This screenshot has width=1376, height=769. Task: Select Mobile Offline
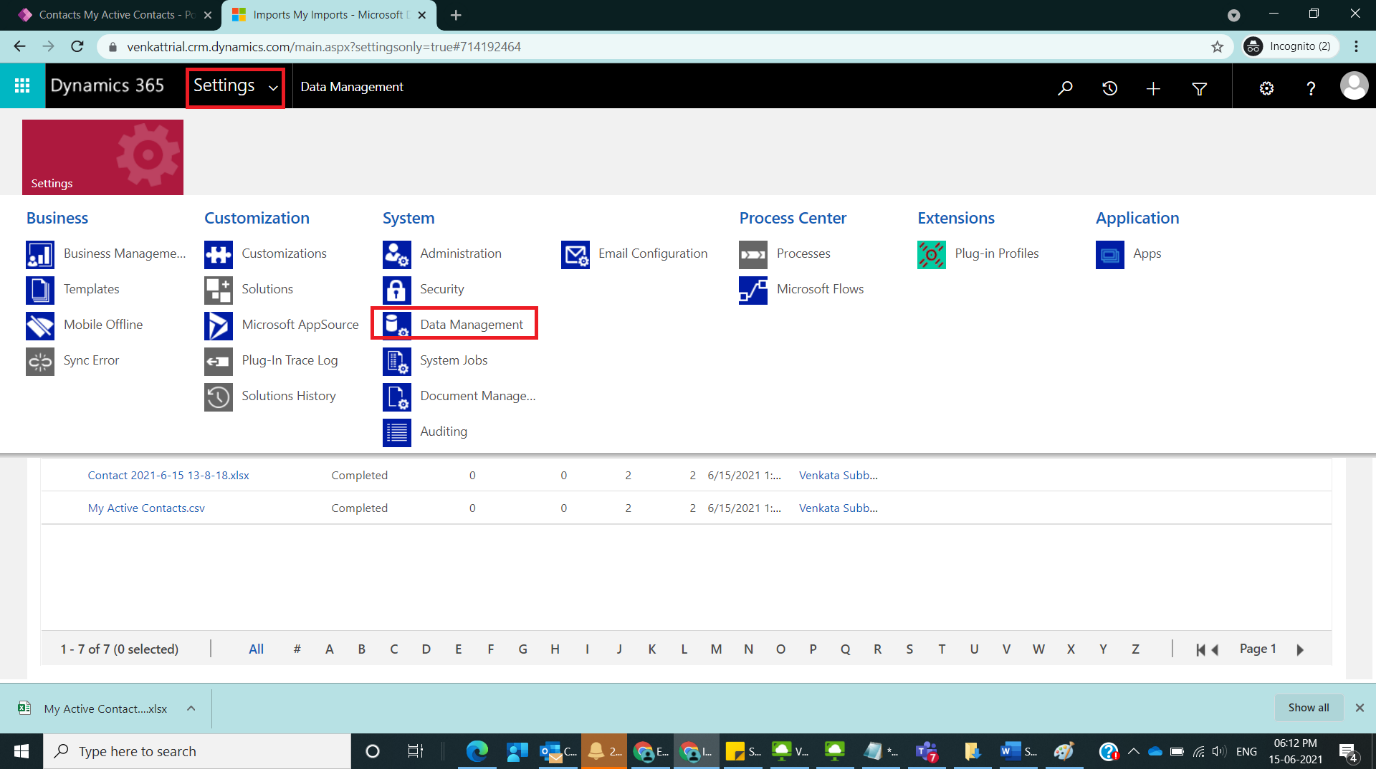103,325
